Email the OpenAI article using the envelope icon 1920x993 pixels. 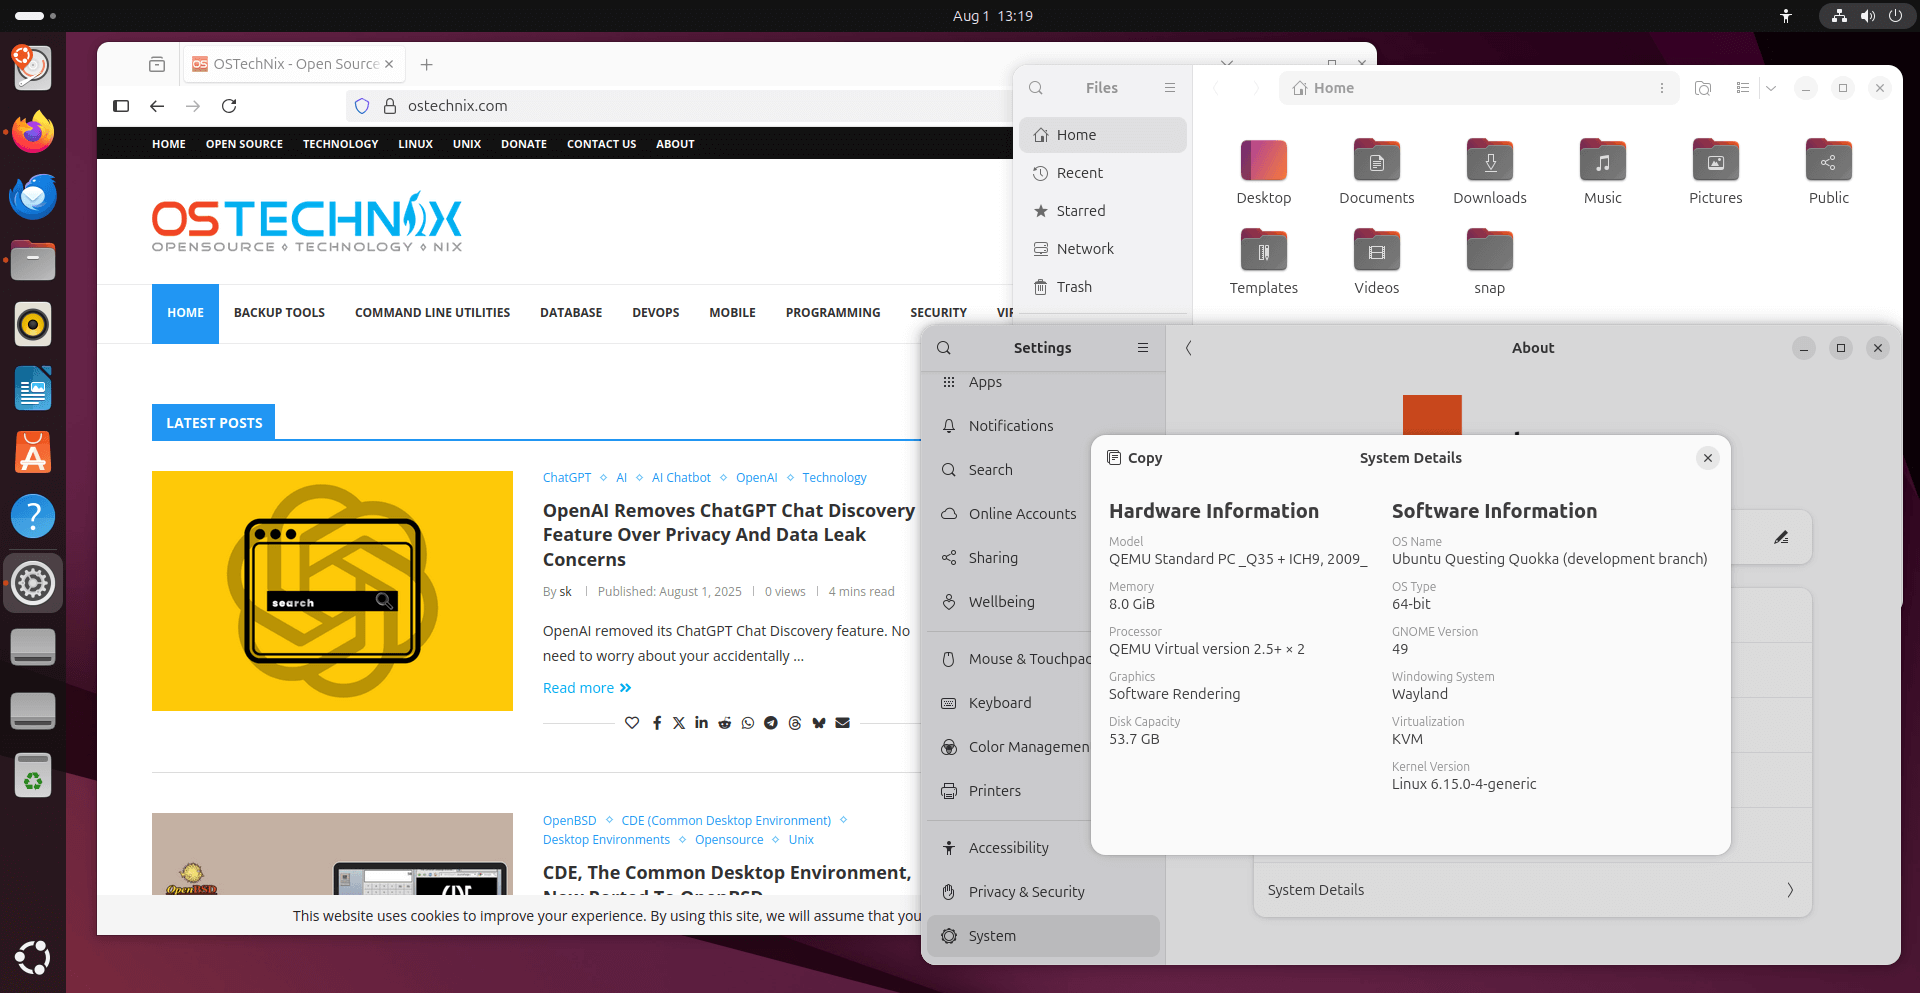(x=842, y=722)
